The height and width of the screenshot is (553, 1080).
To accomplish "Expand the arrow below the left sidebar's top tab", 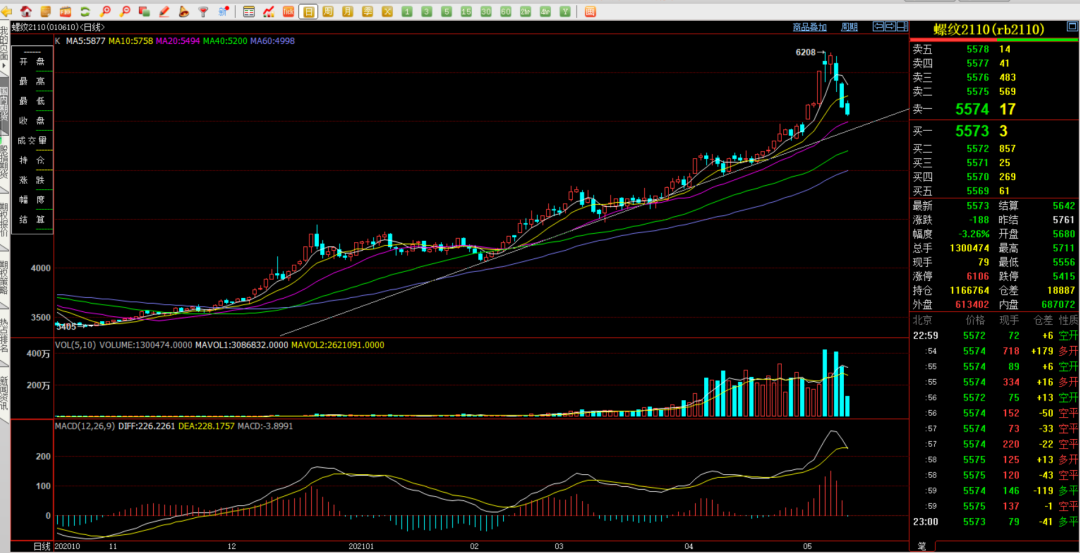I will pos(4,65).
